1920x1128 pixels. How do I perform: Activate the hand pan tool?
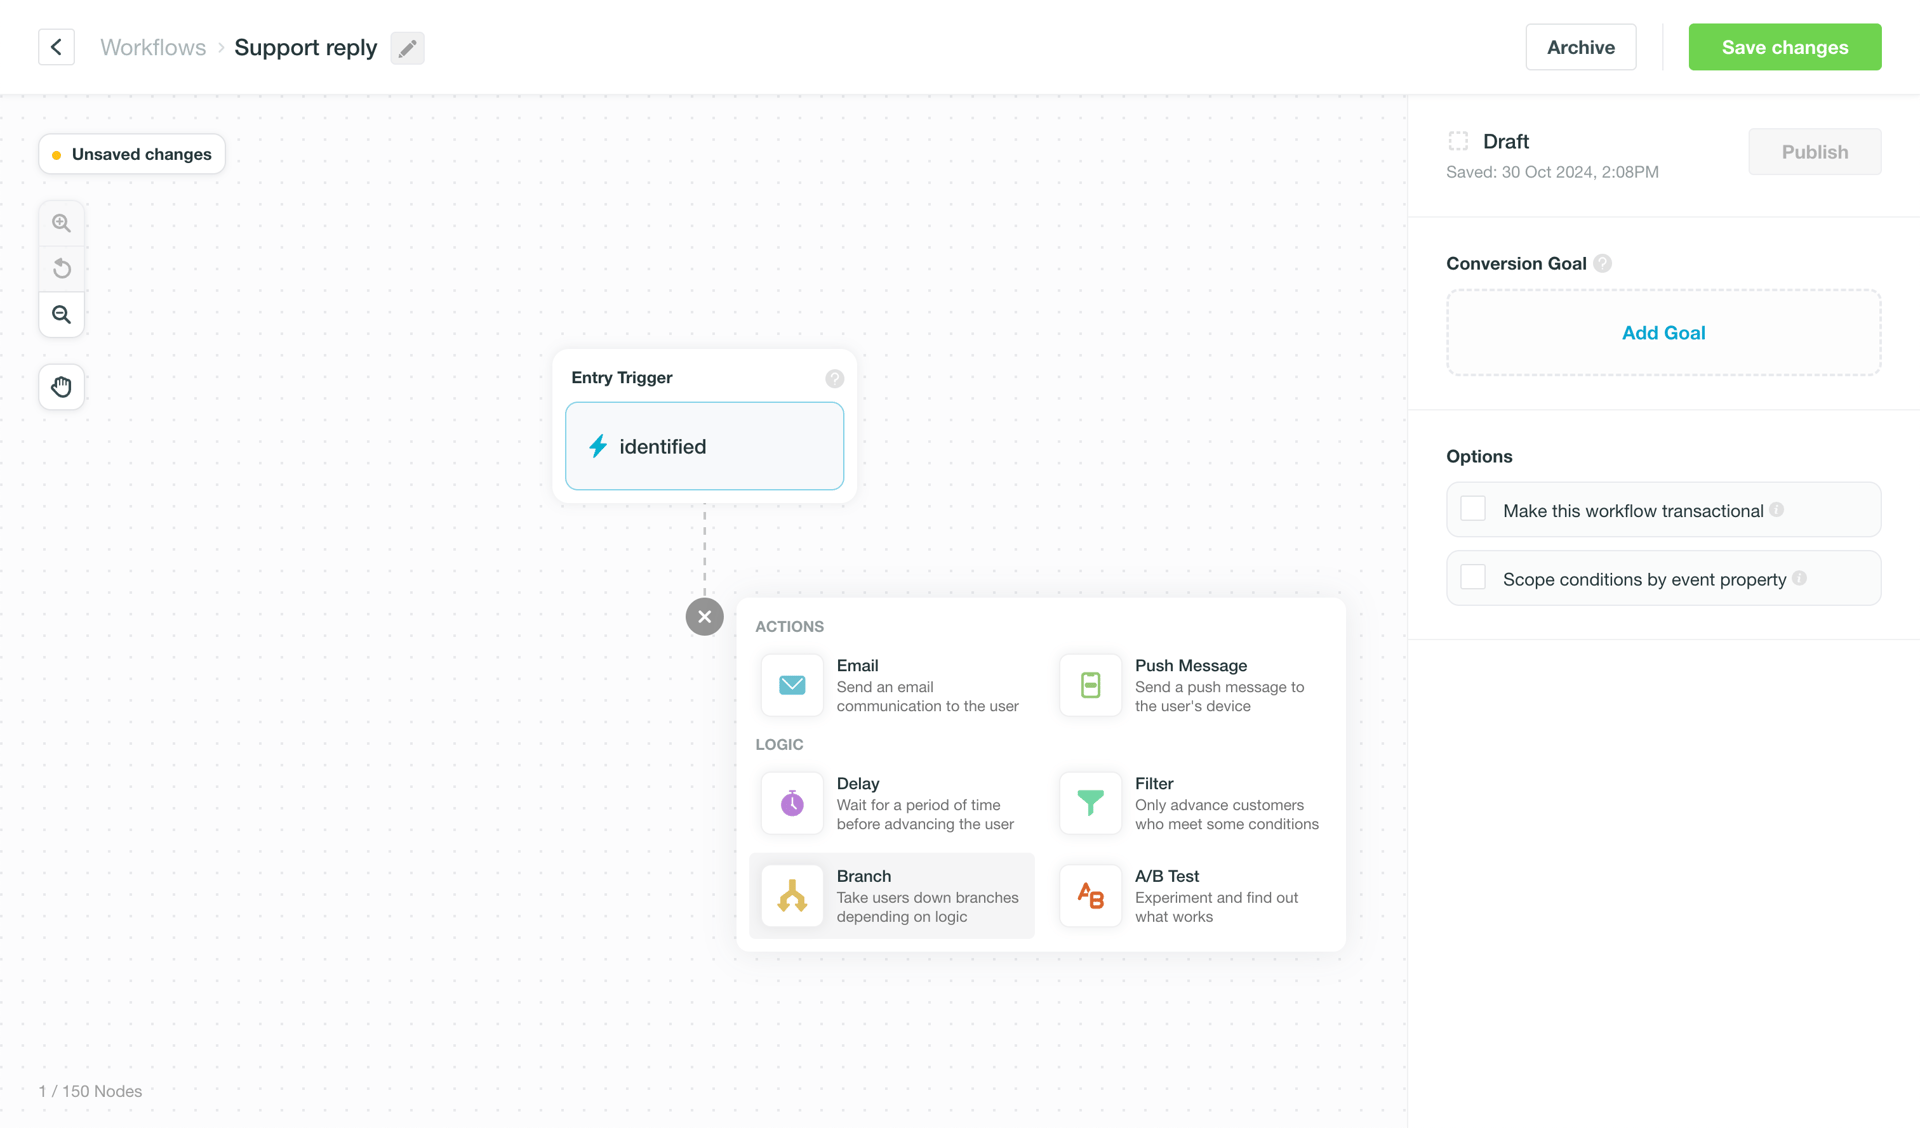click(61, 387)
